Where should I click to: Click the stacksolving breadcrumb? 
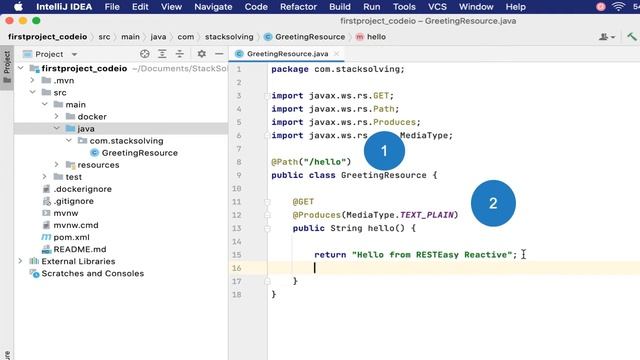229,37
